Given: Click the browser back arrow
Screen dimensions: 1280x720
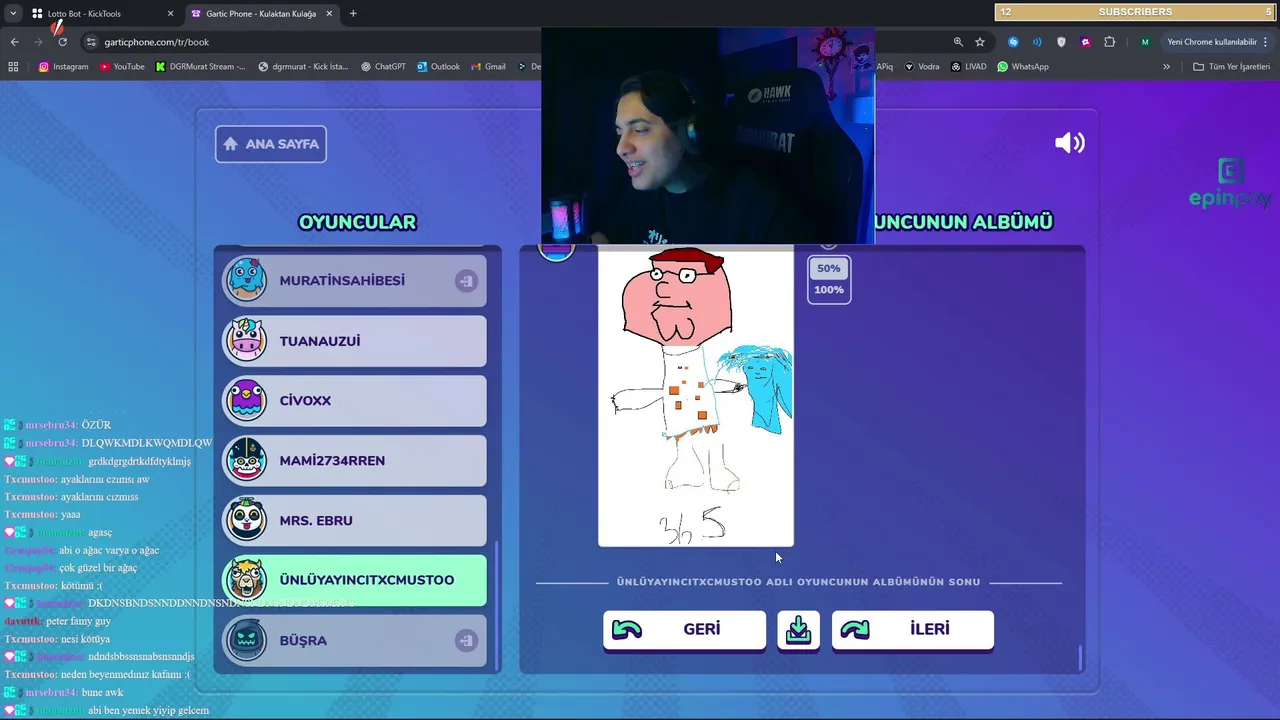Looking at the screenshot, I should click(x=14, y=42).
